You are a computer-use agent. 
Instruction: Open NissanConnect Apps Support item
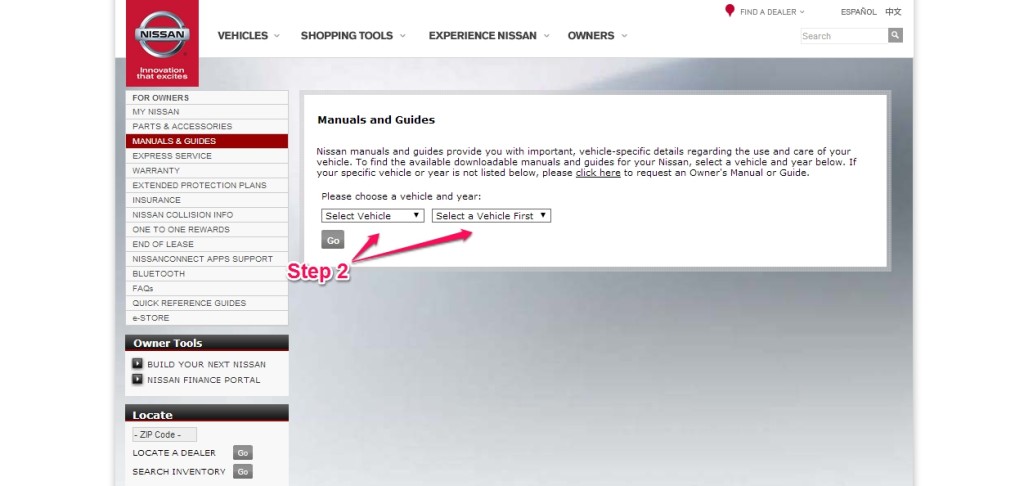click(206, 259)
